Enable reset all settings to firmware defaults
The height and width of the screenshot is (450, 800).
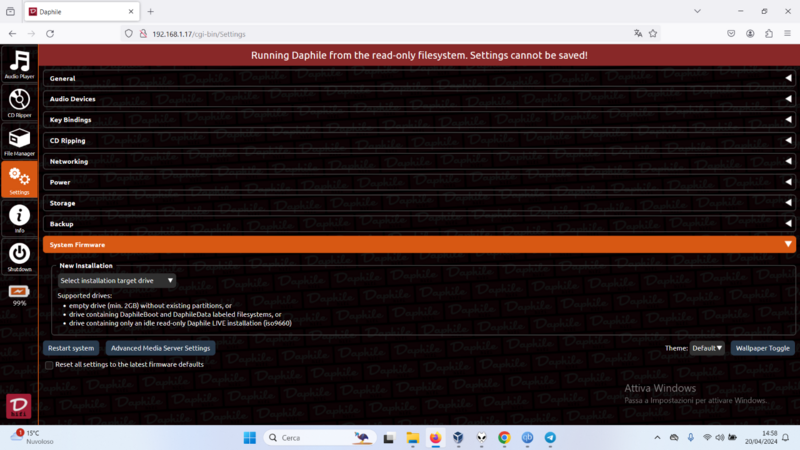click(x=49, y=365)
